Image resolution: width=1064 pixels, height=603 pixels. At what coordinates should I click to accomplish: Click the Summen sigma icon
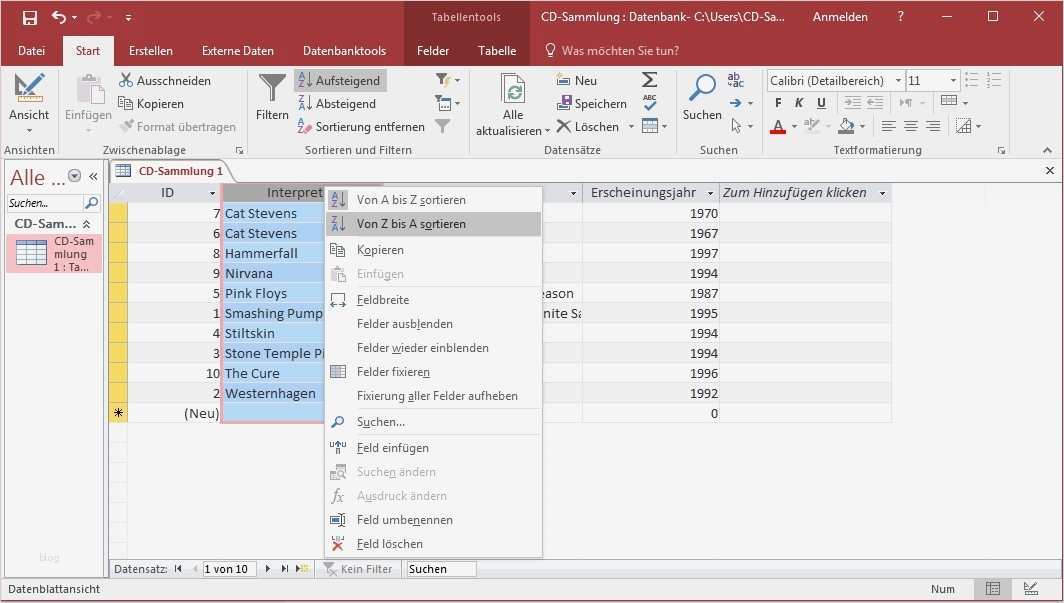point(649,80)
